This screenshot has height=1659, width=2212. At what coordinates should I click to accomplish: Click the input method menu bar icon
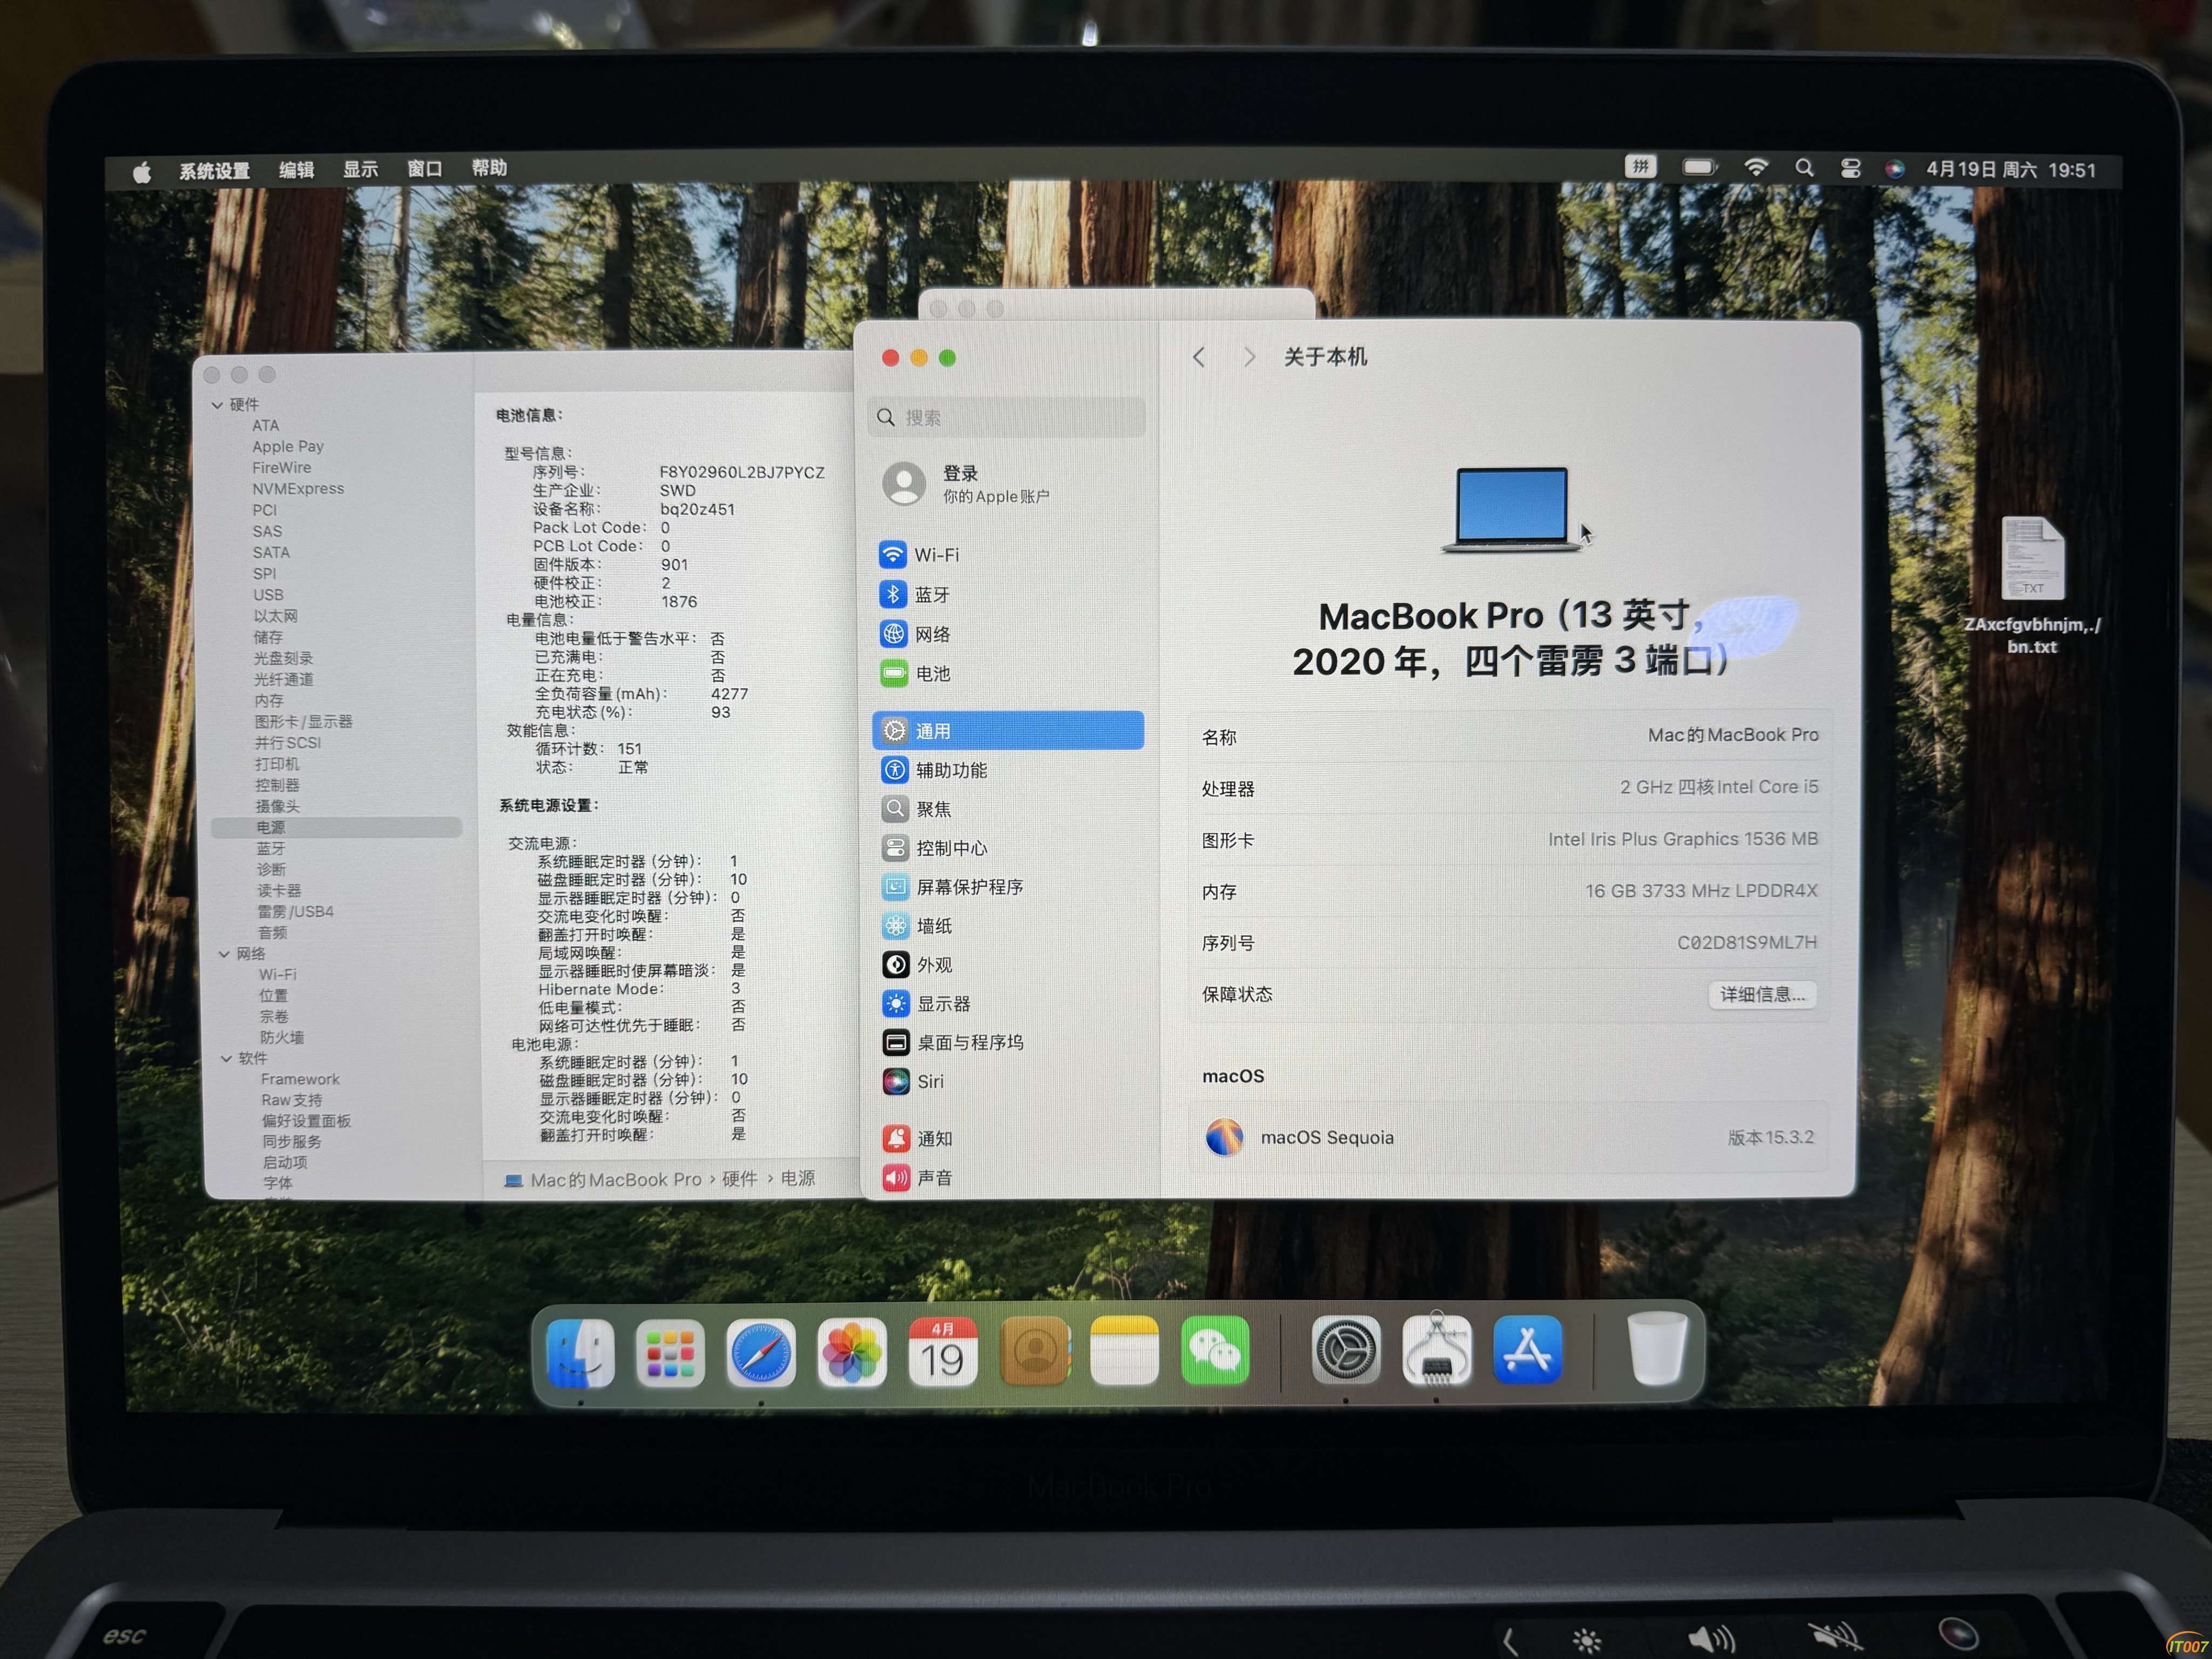1640,167
